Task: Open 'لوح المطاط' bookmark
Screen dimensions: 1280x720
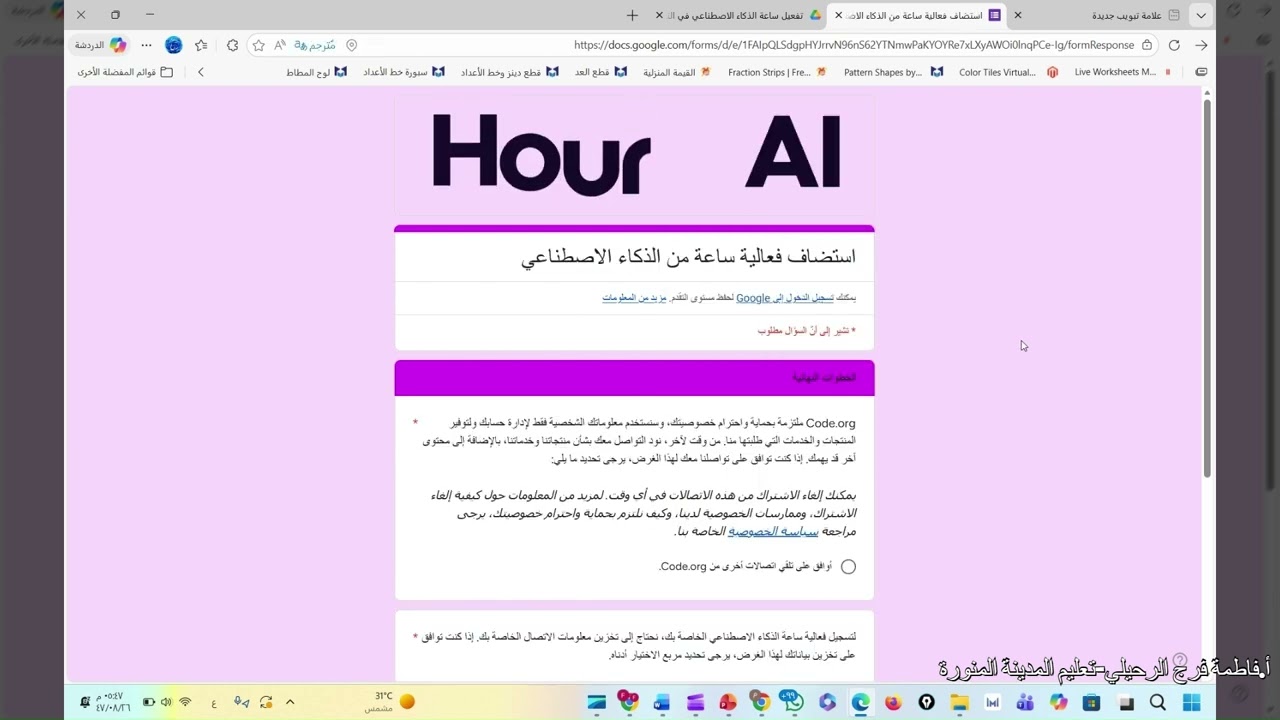Action: 316,72
